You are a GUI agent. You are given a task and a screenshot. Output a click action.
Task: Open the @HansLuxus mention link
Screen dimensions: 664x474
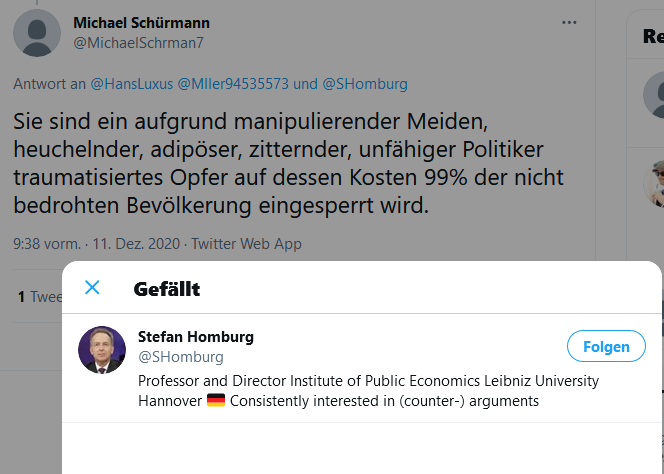[132, 84]
